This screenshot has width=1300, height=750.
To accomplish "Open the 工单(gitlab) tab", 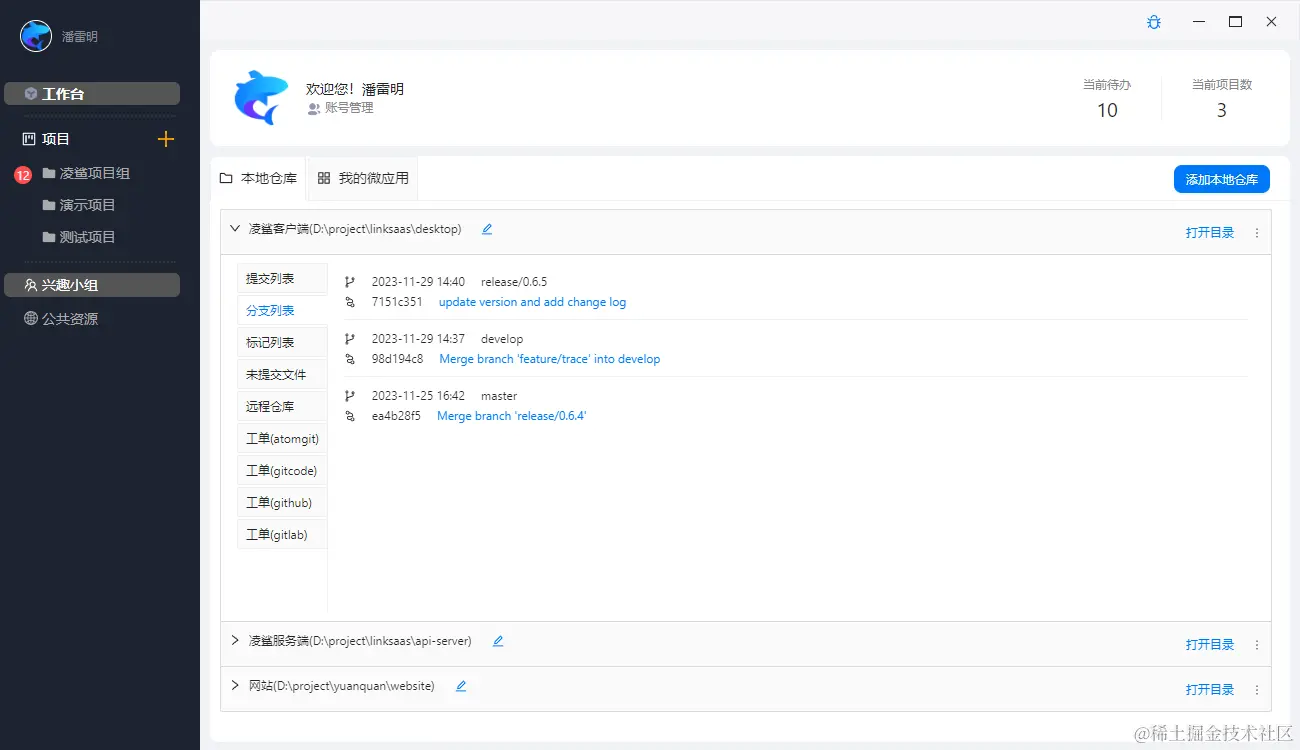I will [282, 535].
